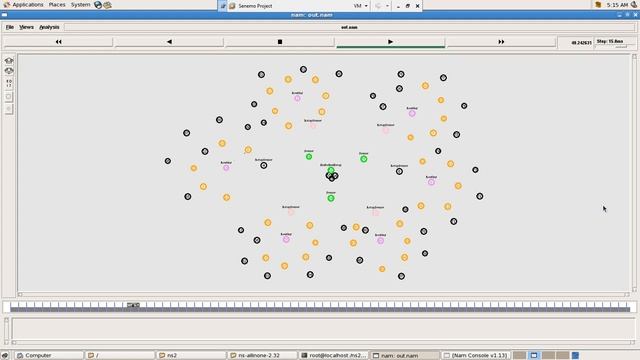Screen dimensions: 640x360
Task: Click the volume icon in the system tray
Action: coord(634,4)
